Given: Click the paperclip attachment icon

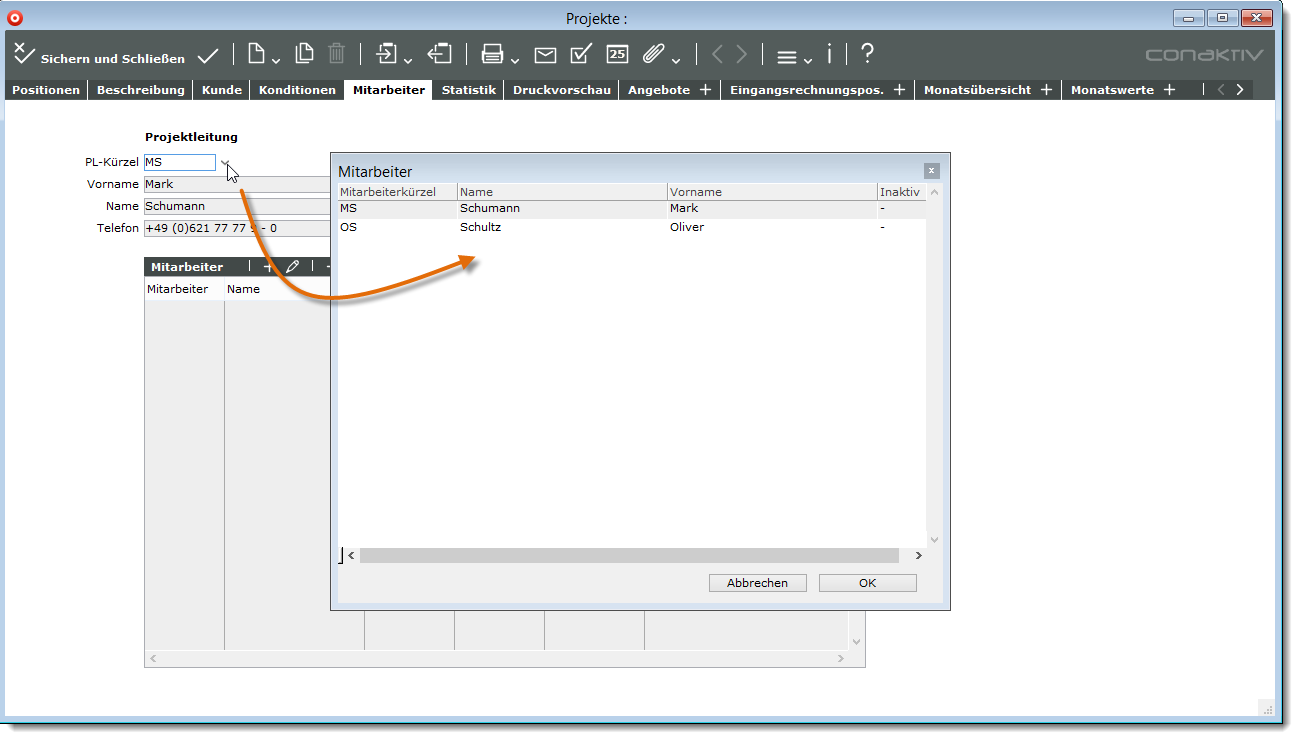Looking at the screenshot, I should [654, 55].
